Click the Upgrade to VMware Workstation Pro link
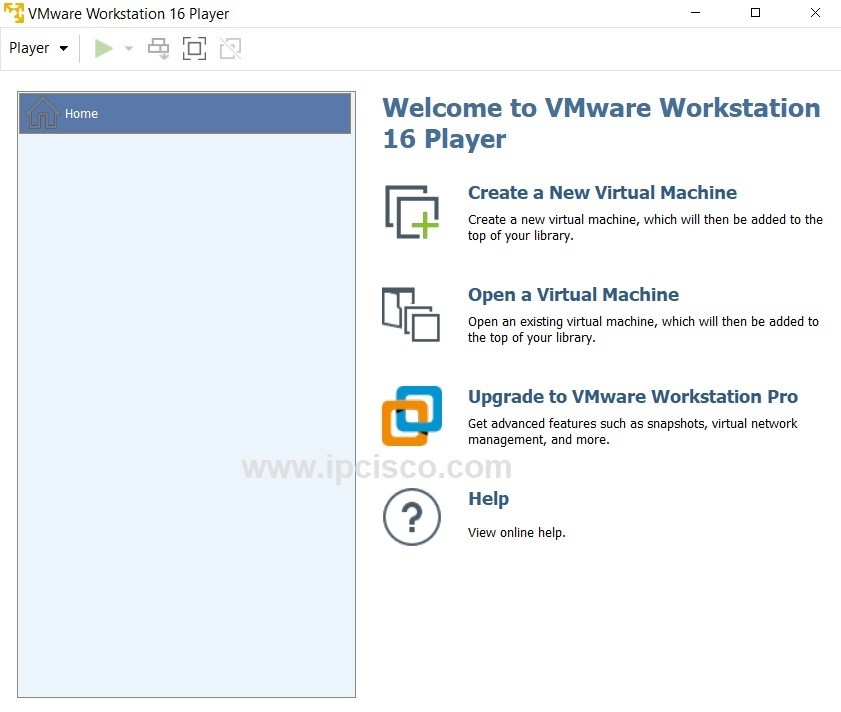The height and width of the screenshot is (712, 841). click(x=632, y=396)
